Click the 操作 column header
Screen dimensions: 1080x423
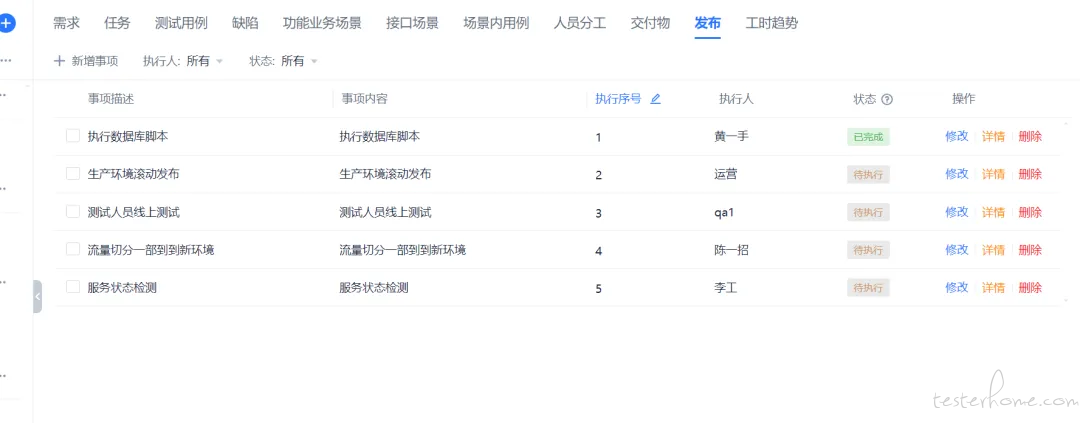point(964,99)
